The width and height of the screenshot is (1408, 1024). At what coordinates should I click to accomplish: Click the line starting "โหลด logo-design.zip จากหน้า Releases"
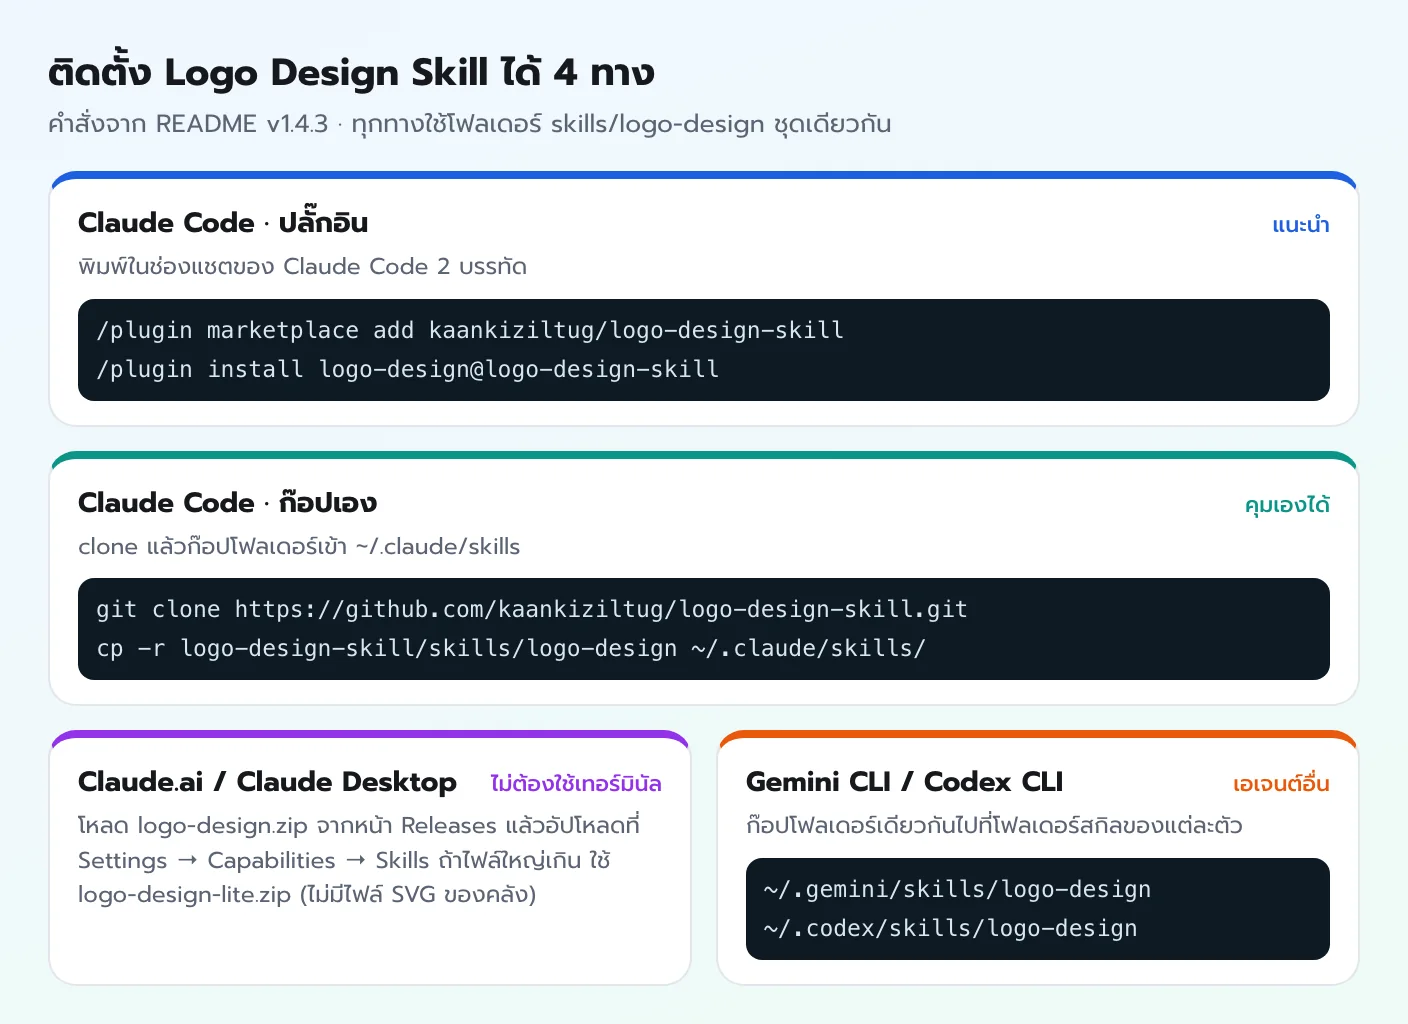click(x=359, y=825)
